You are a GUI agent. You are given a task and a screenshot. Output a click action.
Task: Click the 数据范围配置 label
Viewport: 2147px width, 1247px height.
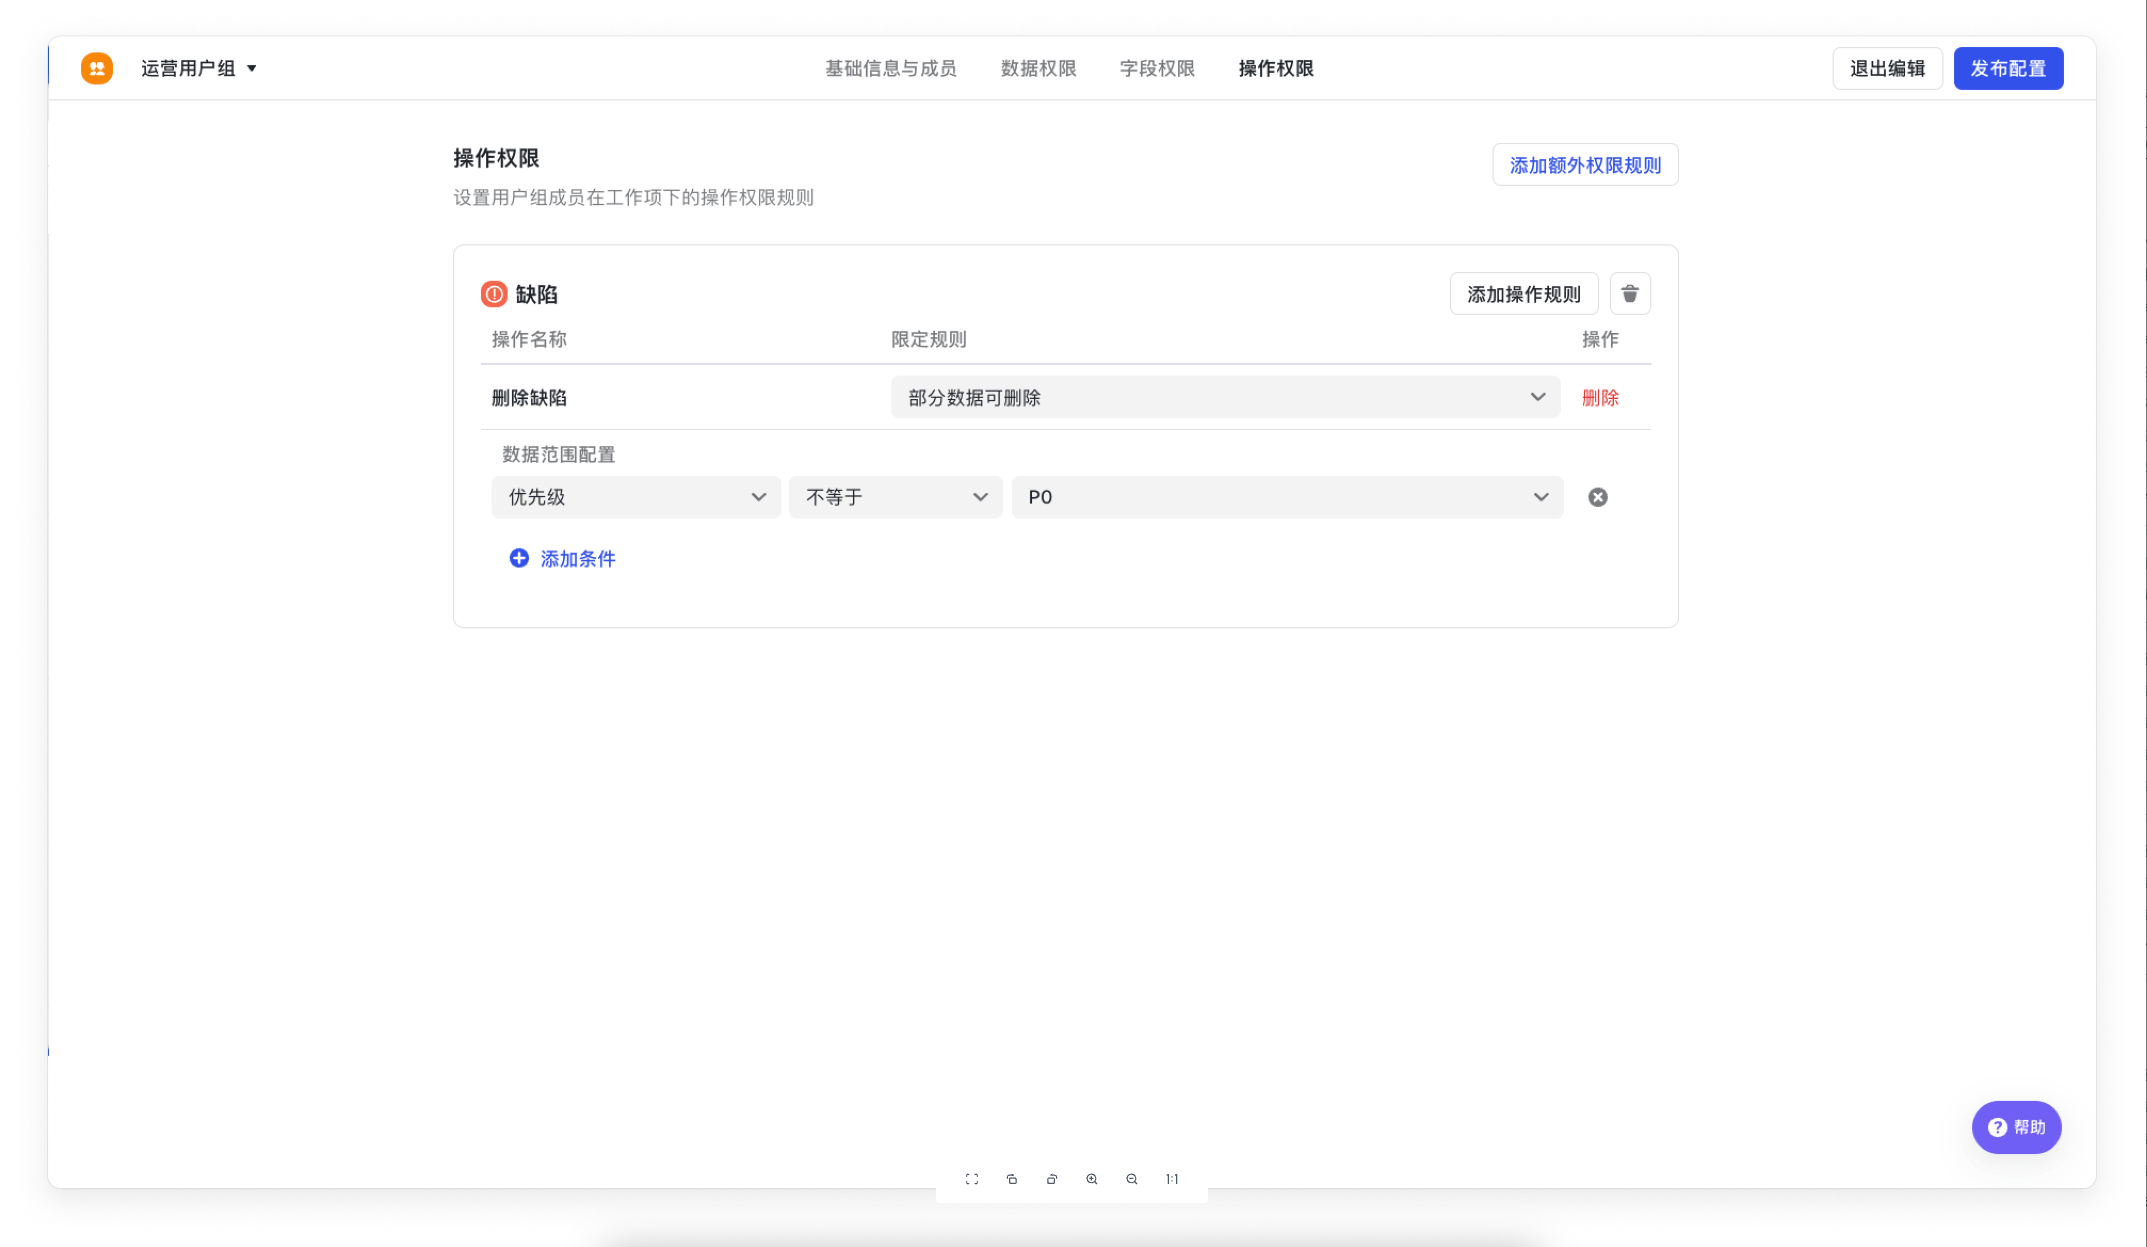[x=558, y=454]
